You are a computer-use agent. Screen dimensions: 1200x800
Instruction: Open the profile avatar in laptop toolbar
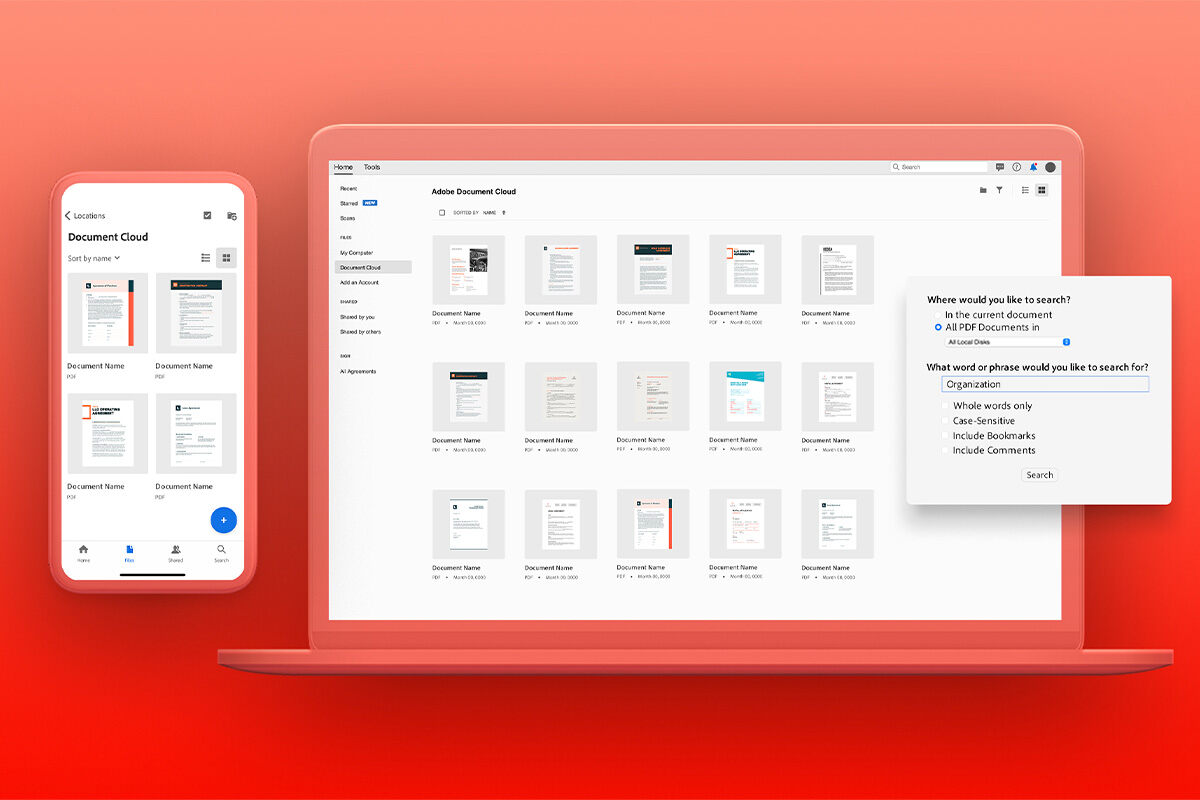(x=1050, y=167)
